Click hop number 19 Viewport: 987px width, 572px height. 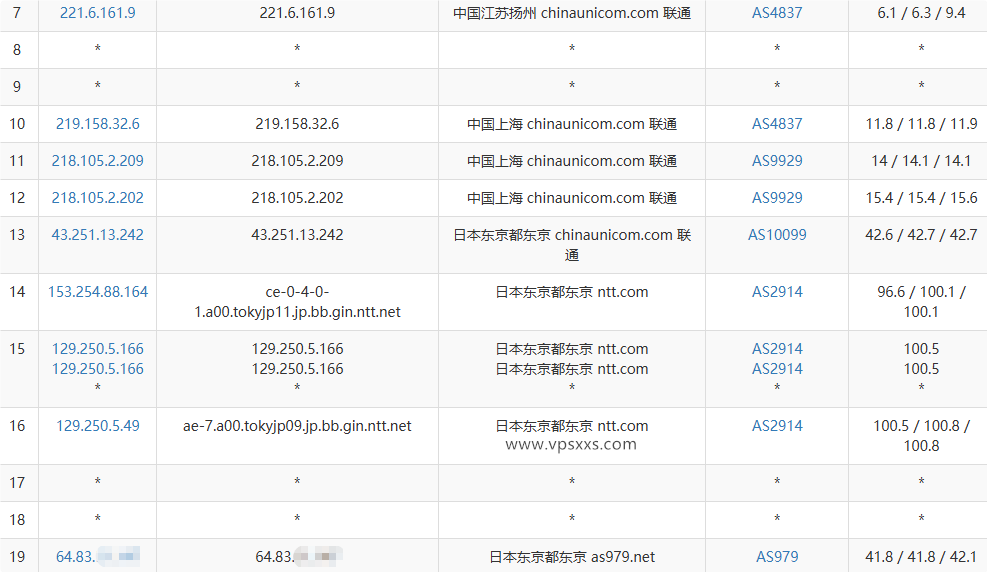(x=17, y=557)
